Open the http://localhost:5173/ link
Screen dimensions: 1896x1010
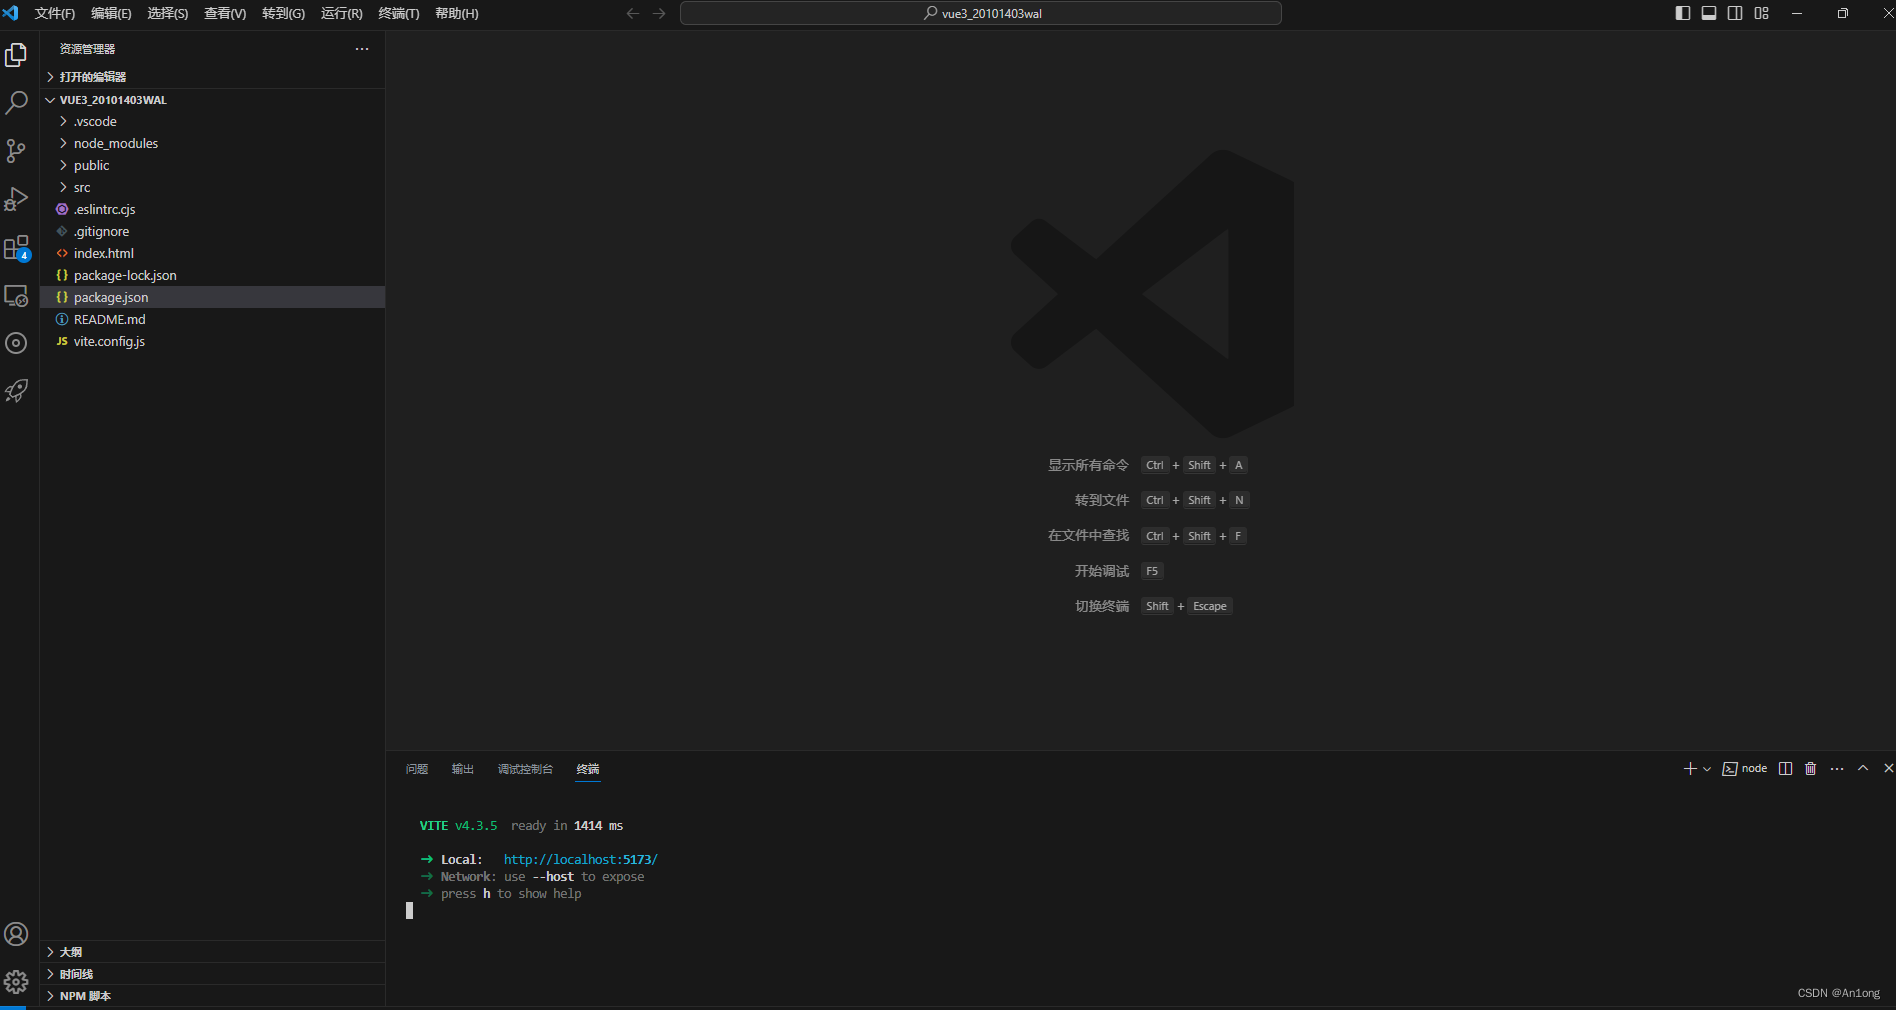[x=580, y=859]
